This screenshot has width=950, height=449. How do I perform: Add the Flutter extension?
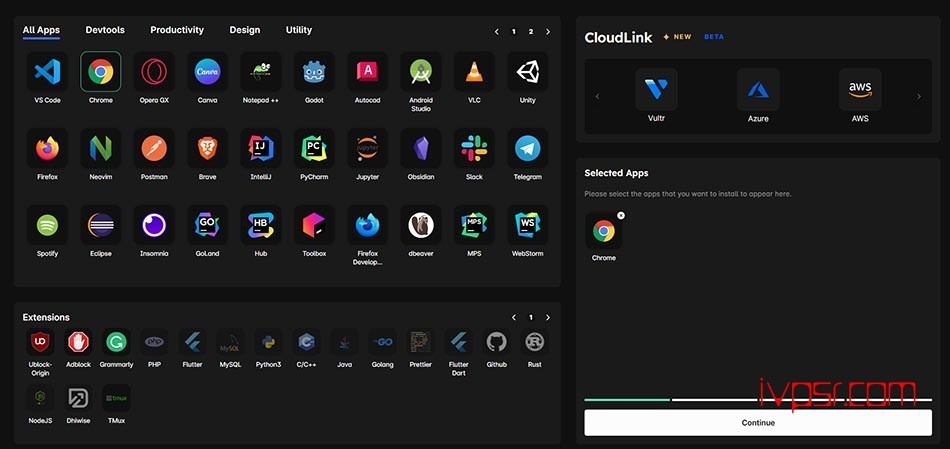pyautogui.click(x=192, y=342)
